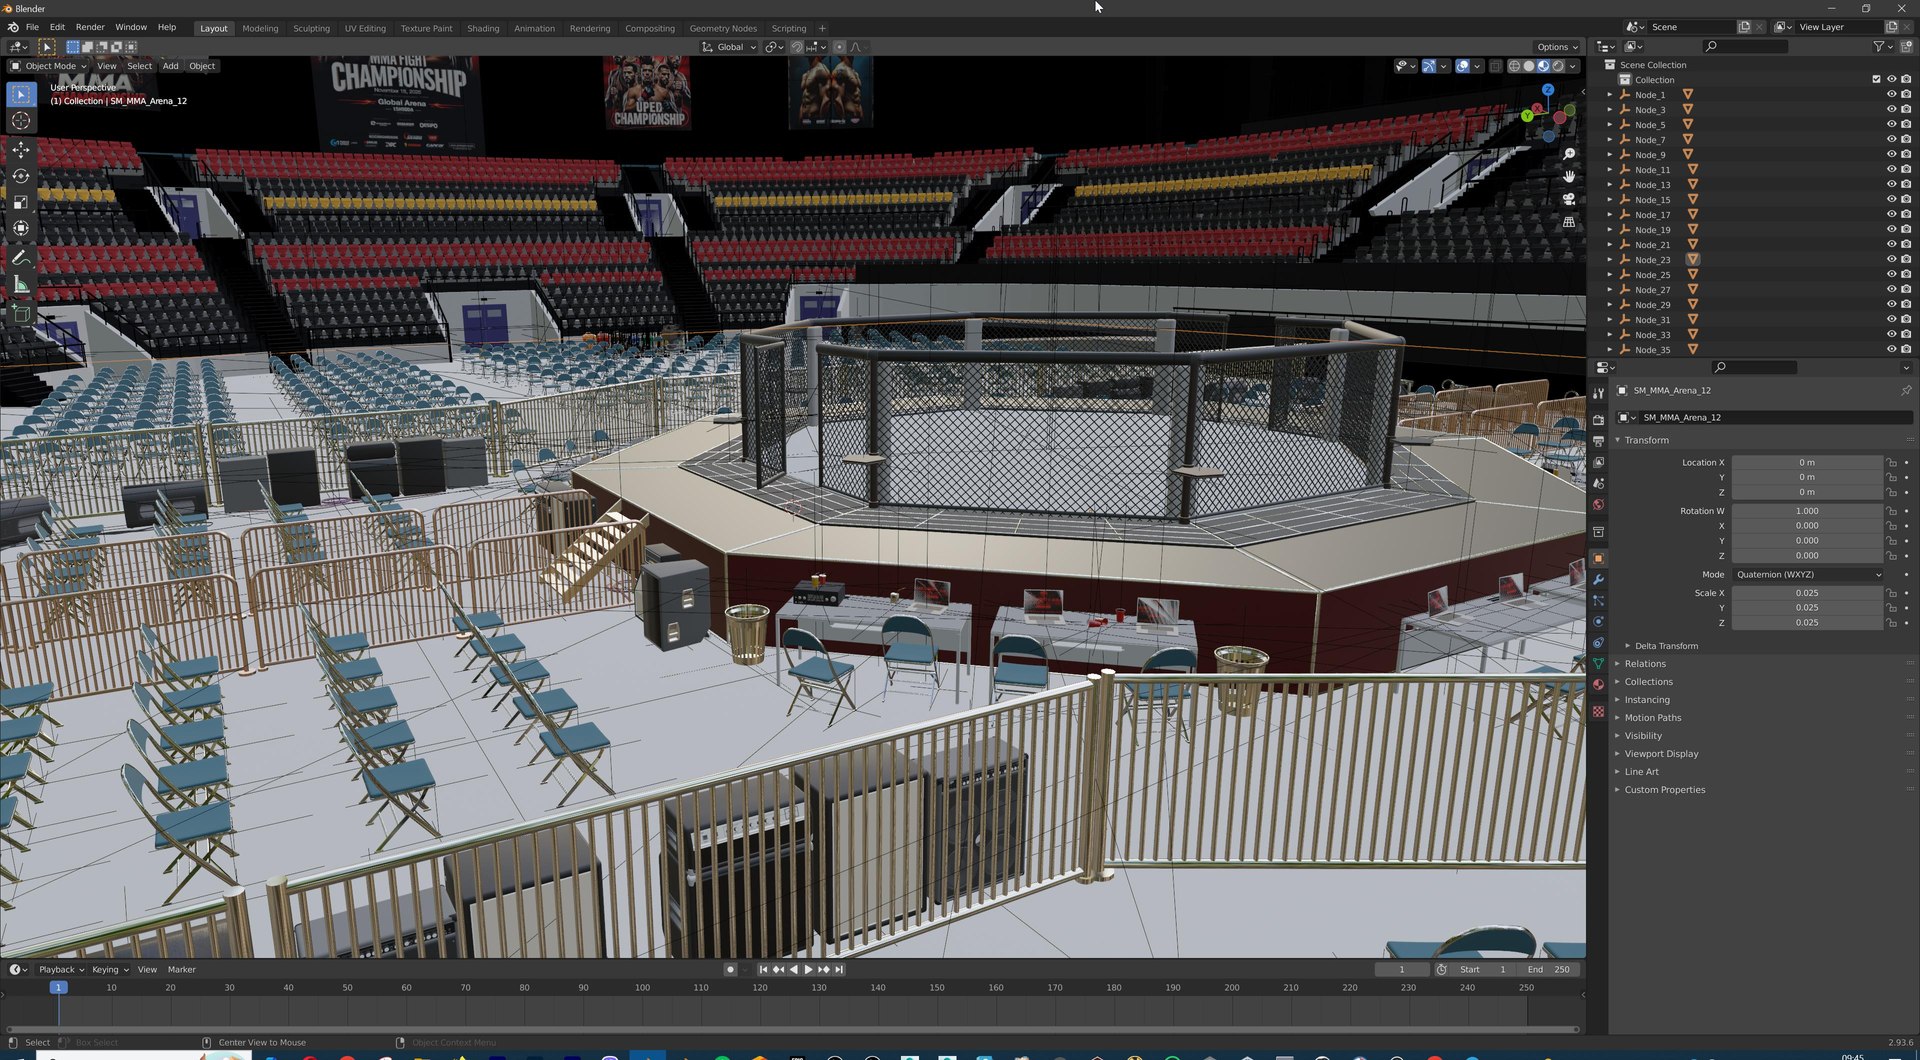Expand Node_9 in the outliner tree
This screenshot has width=1920, height=1060.
pos(1610,155)
